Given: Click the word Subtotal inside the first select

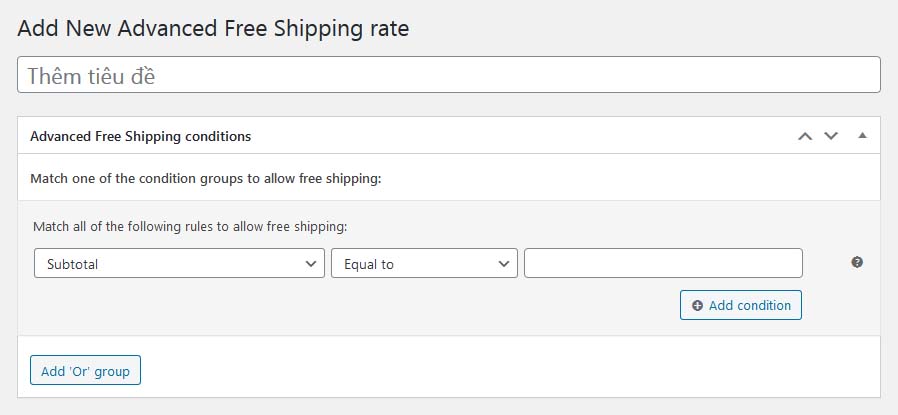Looking at the screenshot, I should (x=72, y=264).
